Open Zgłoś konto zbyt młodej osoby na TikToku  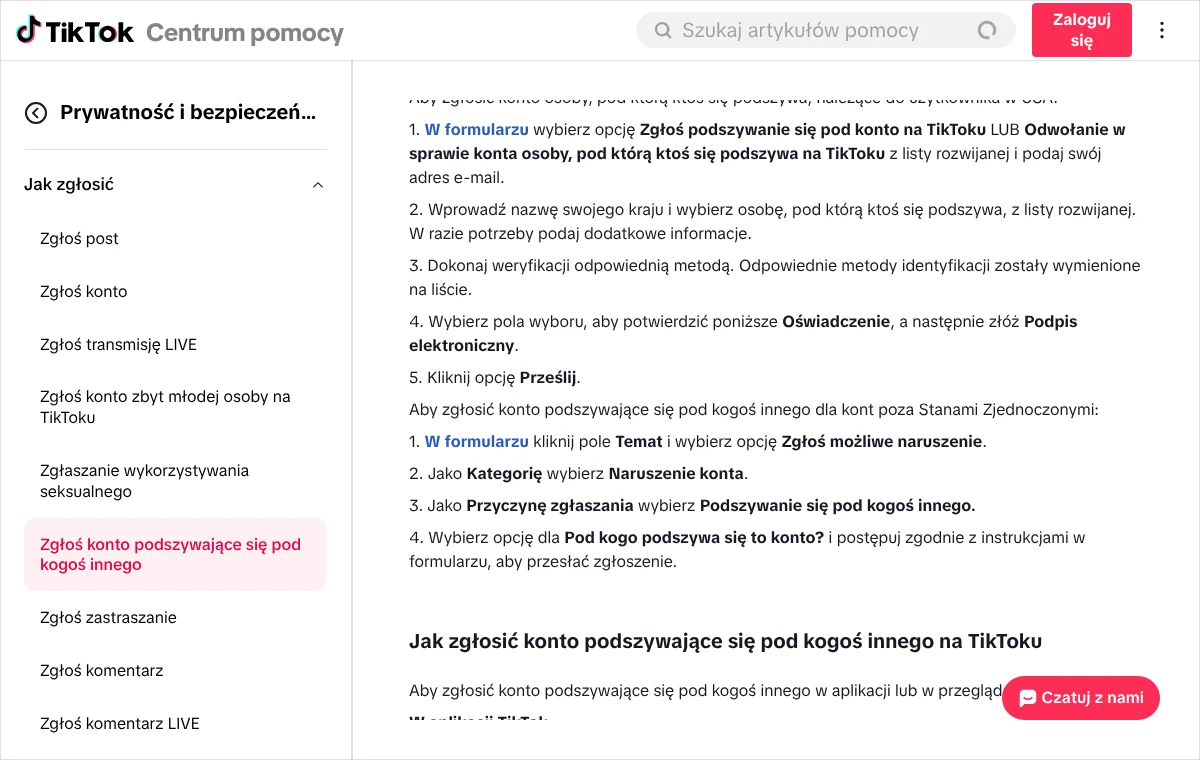tap(165, 407)
